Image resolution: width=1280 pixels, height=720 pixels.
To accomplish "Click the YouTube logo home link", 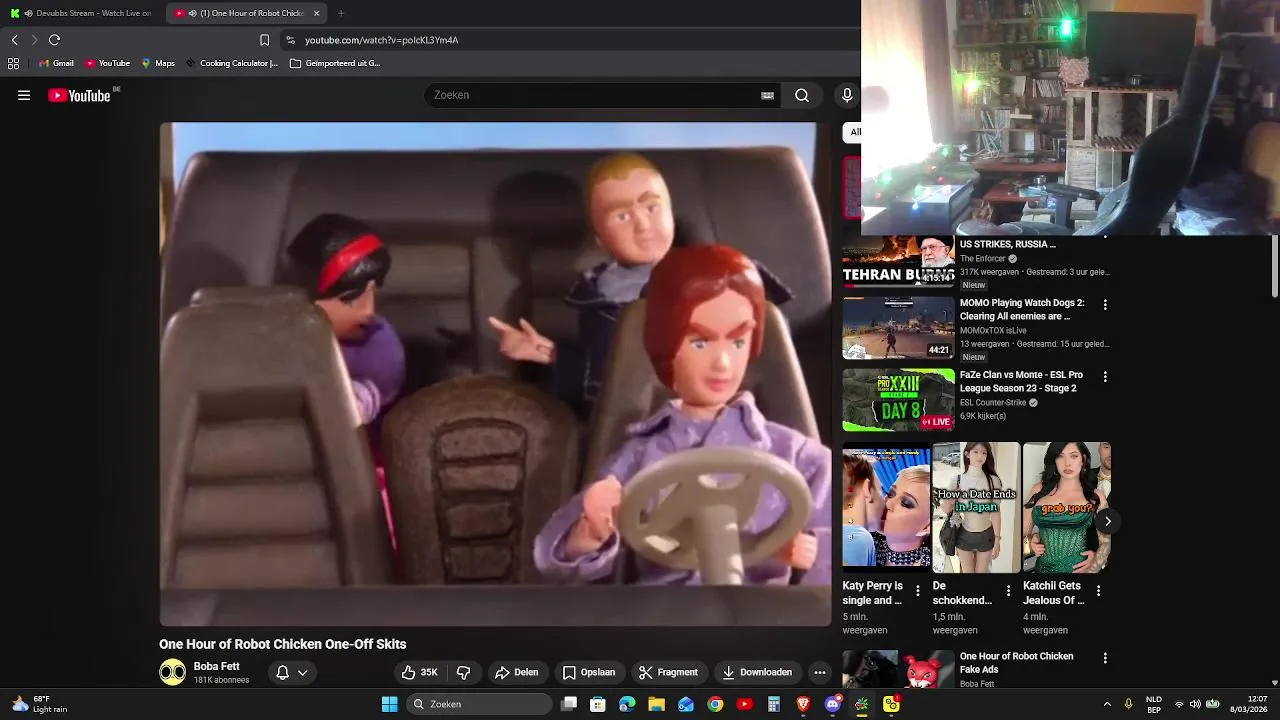I will coord(79,96).
